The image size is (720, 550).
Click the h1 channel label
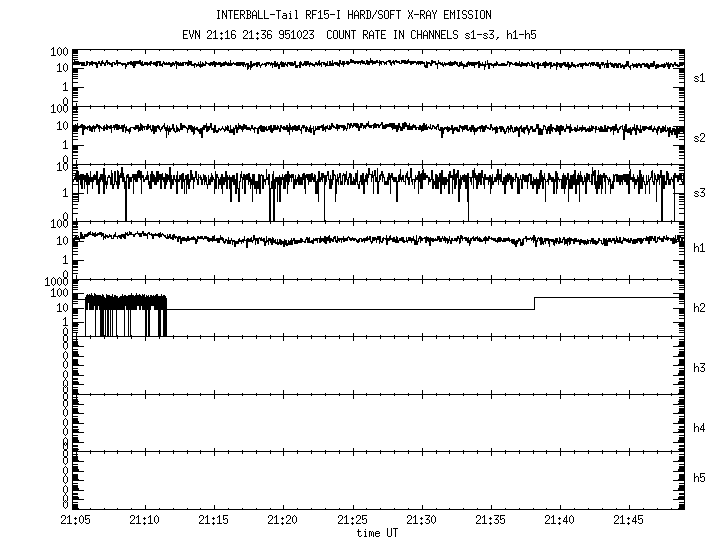[x=700, y=248]
